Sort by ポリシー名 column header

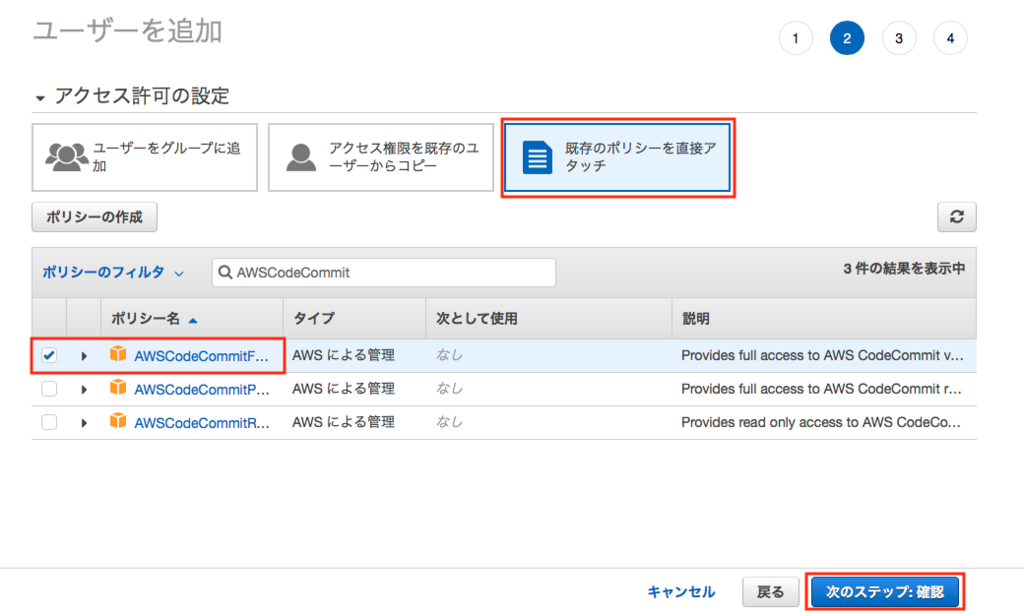tap(154, 319)
